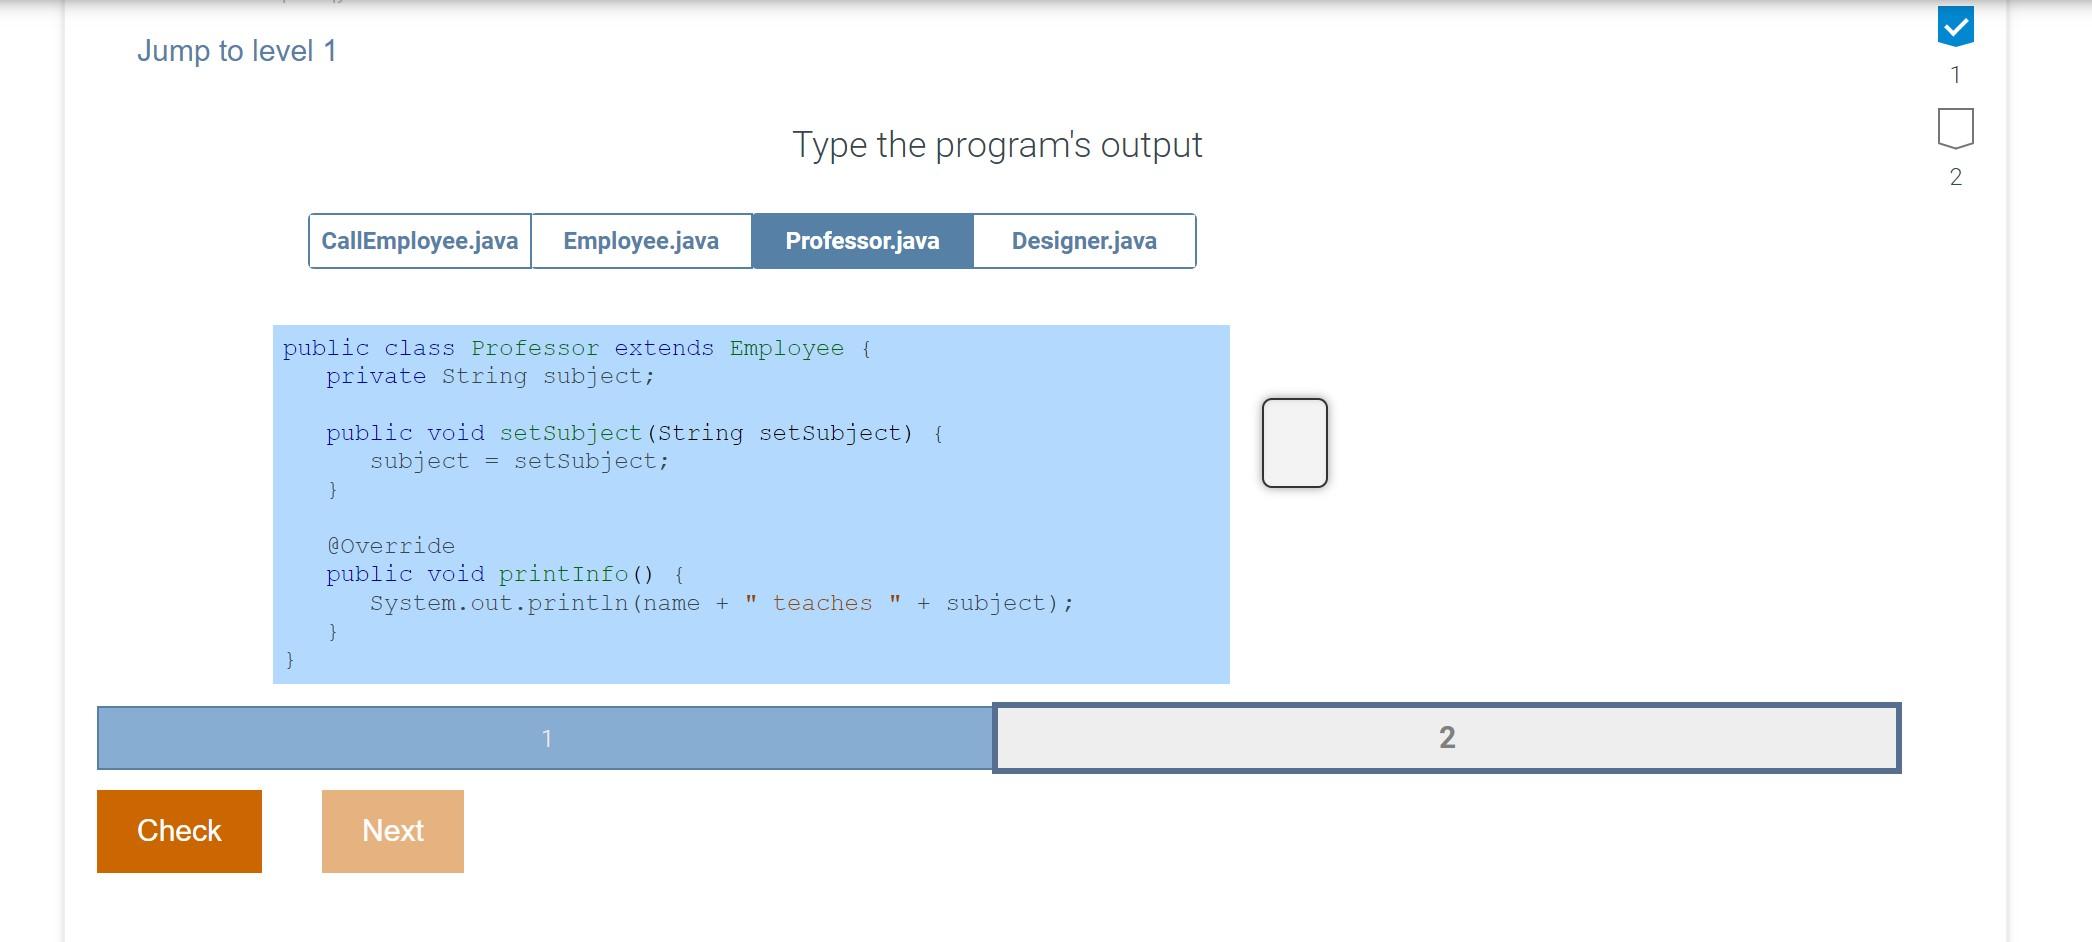Select the setSubject method text
The height and width of the screenshot is (942, 2092).
(x=568, y=432)
